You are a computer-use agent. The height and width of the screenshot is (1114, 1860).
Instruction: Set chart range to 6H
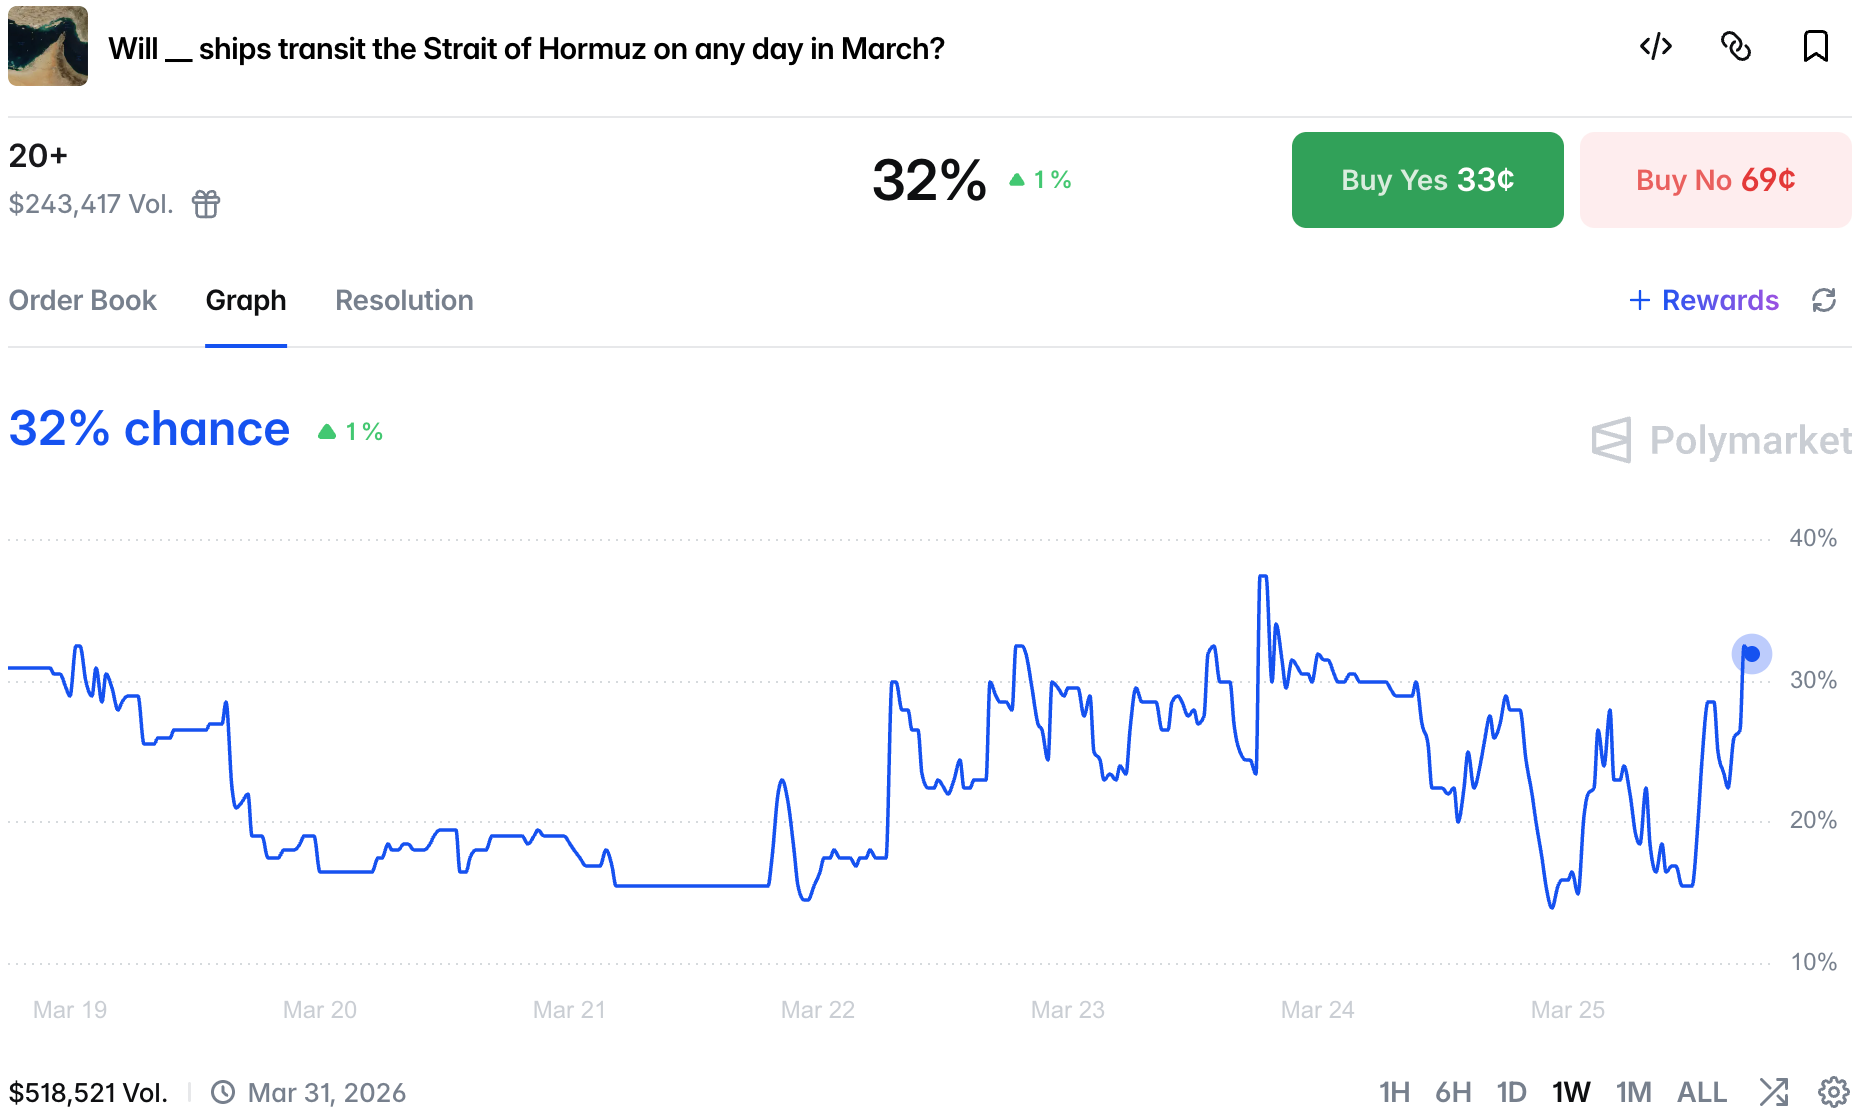click(1453, 1092)
